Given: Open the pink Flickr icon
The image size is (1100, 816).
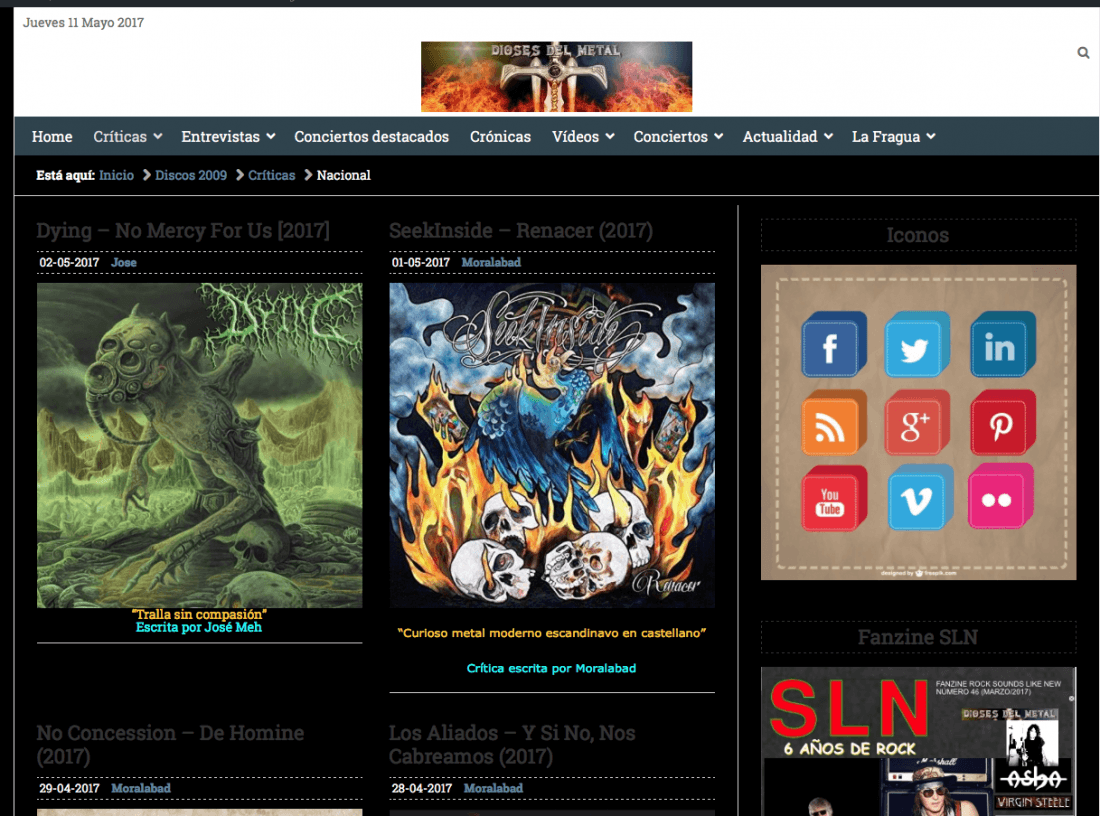Looking at the screenshot, I should click(1000, 497).
